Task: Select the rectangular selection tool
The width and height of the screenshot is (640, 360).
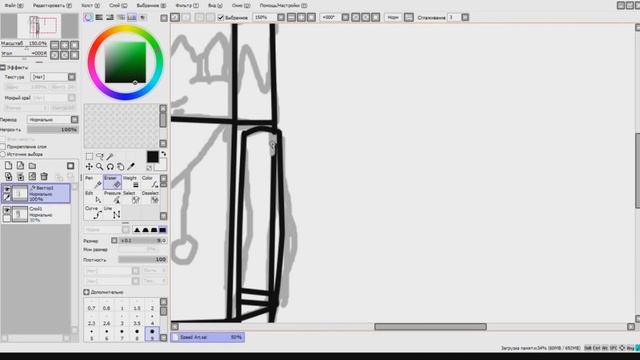Action: click(x=89, y=156)
